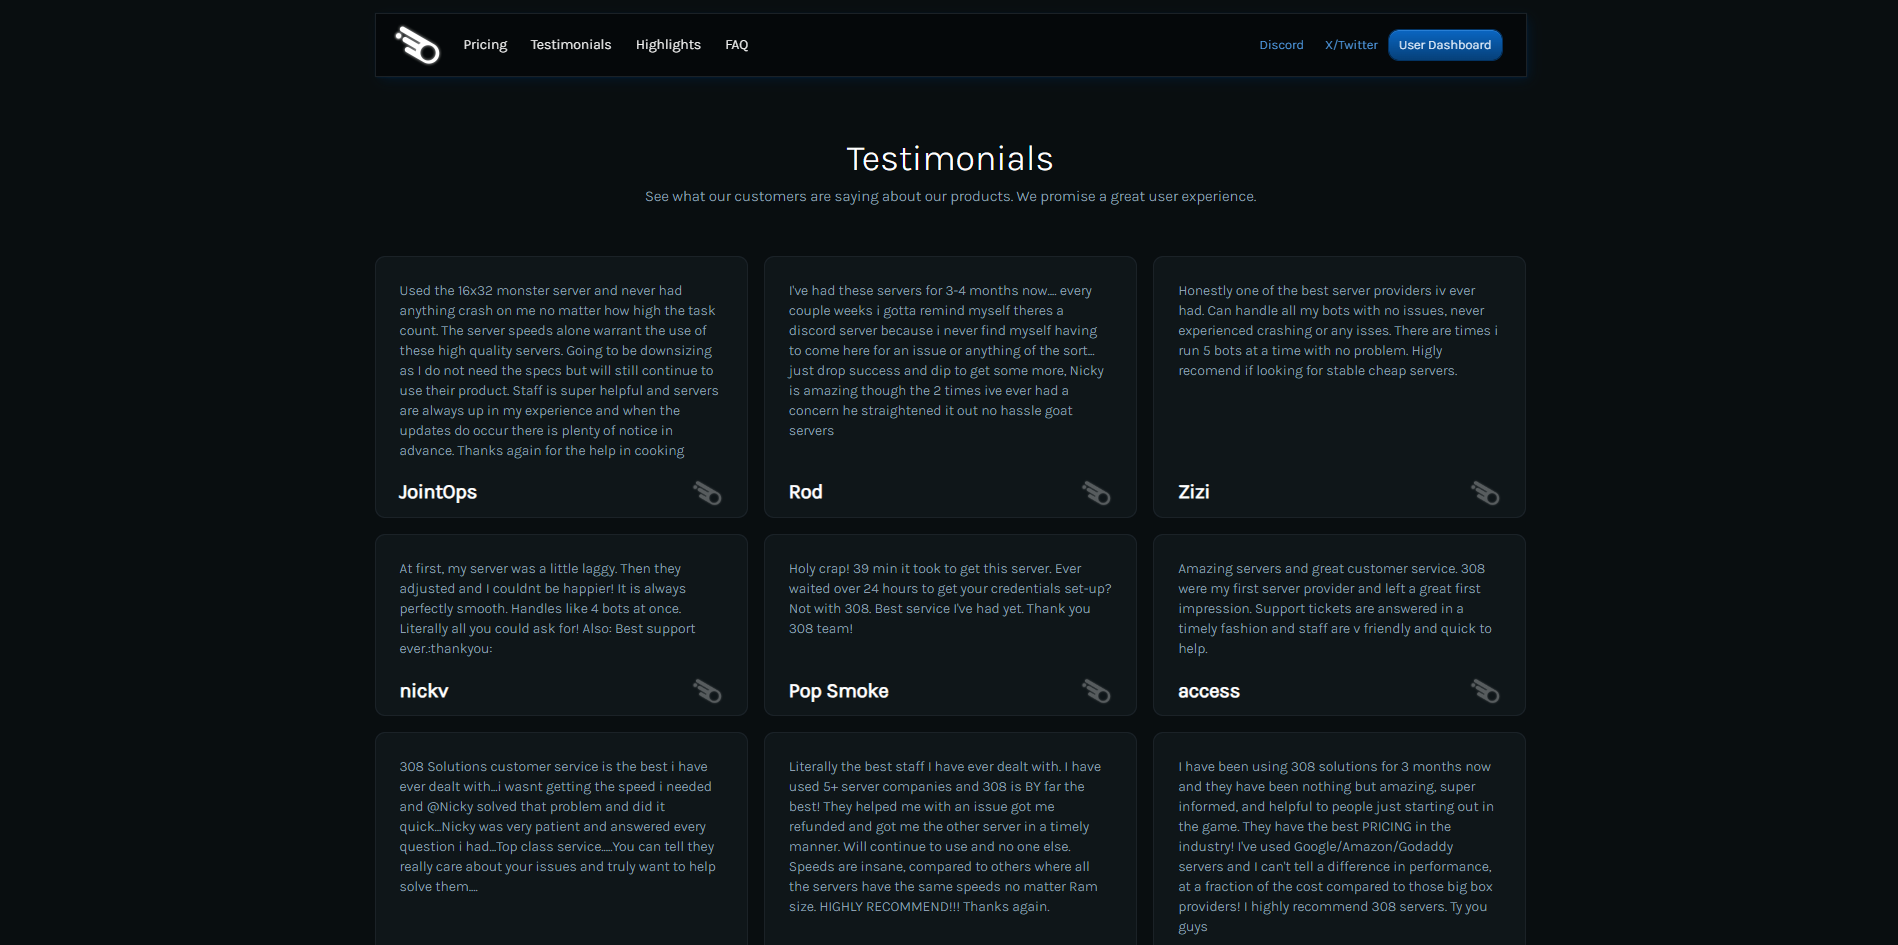Screen dimensions: 1898x945
Task: Click the comet icon on access's testimonial
Action: (x=1485, y=691)
